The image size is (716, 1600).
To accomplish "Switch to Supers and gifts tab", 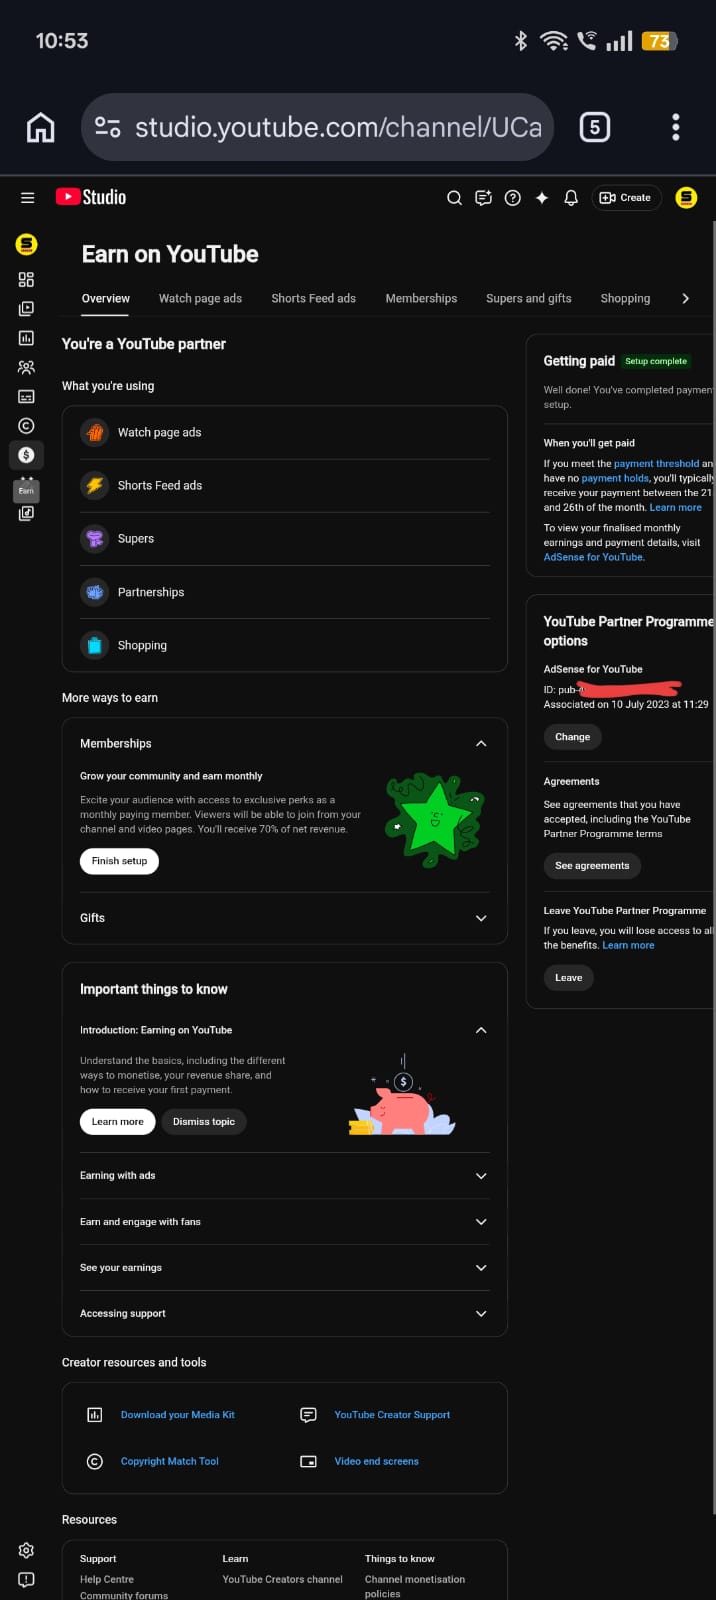I will pos(529,298).
